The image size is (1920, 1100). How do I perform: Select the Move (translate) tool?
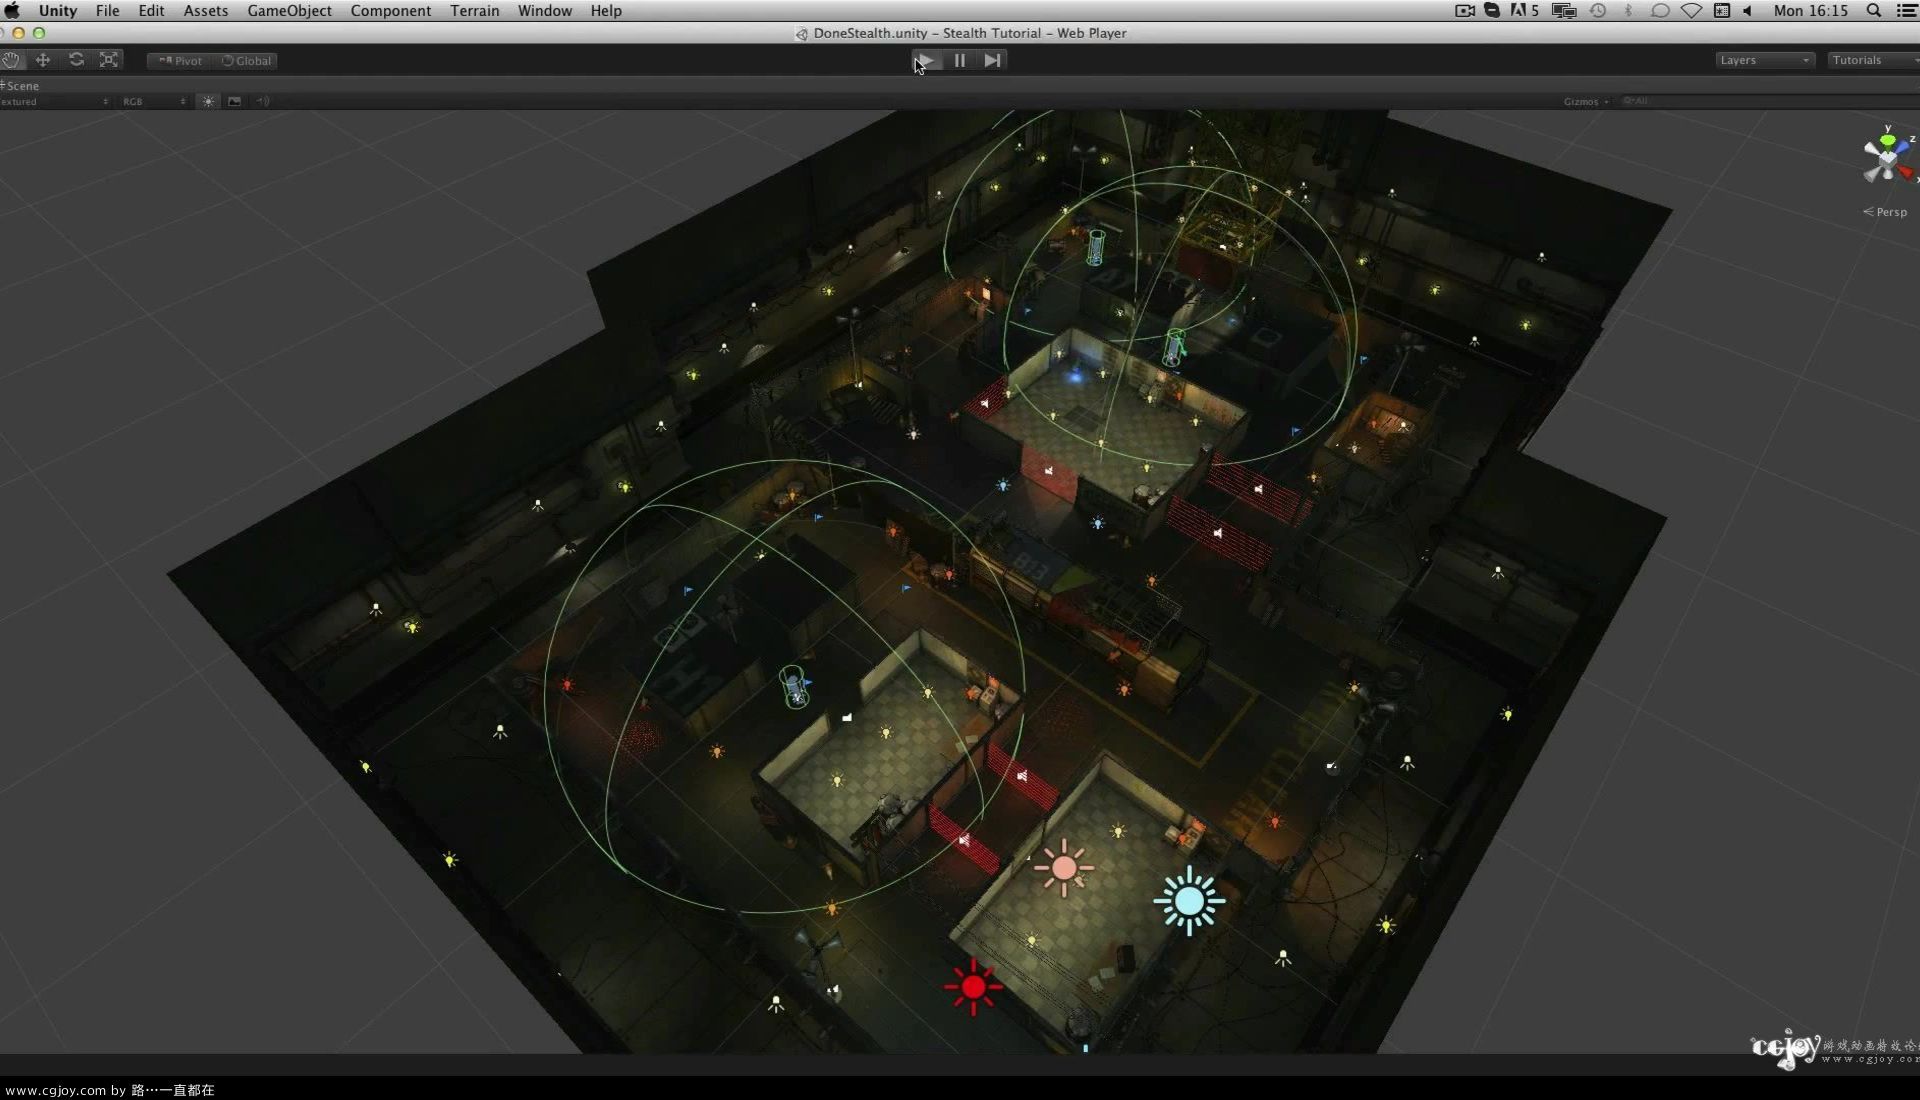coord(43,60)
